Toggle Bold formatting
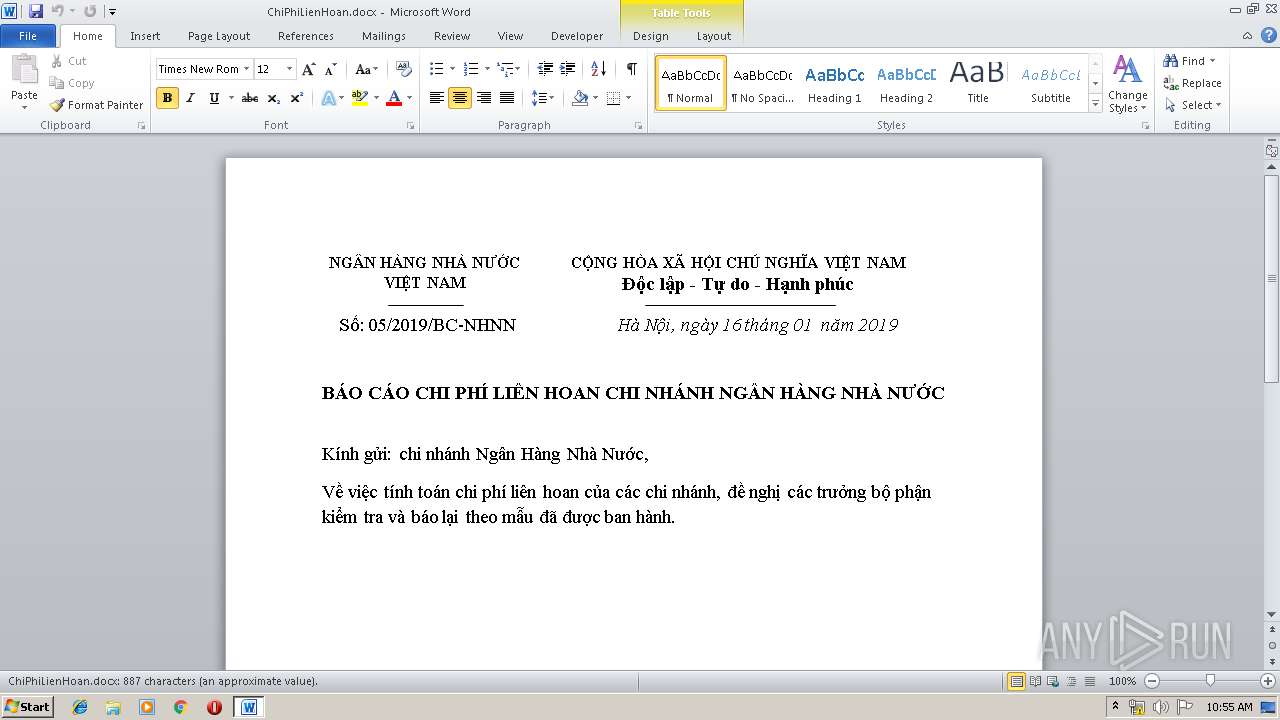This screenshot has height=720, width=1280. (x=167, y=98)
